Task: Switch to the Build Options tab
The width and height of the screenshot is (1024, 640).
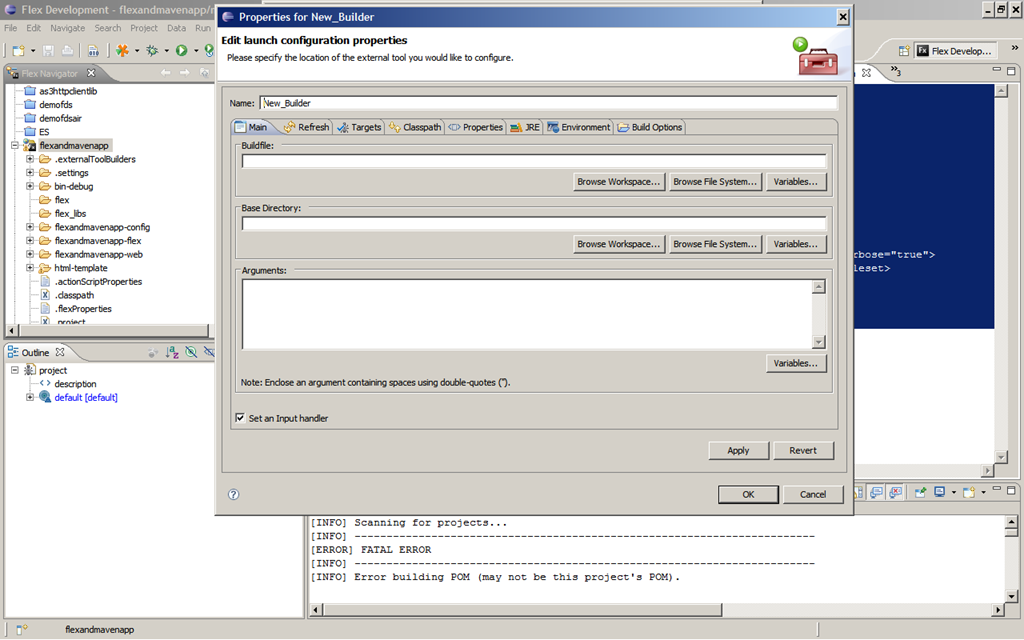Action: pos(650,127)
